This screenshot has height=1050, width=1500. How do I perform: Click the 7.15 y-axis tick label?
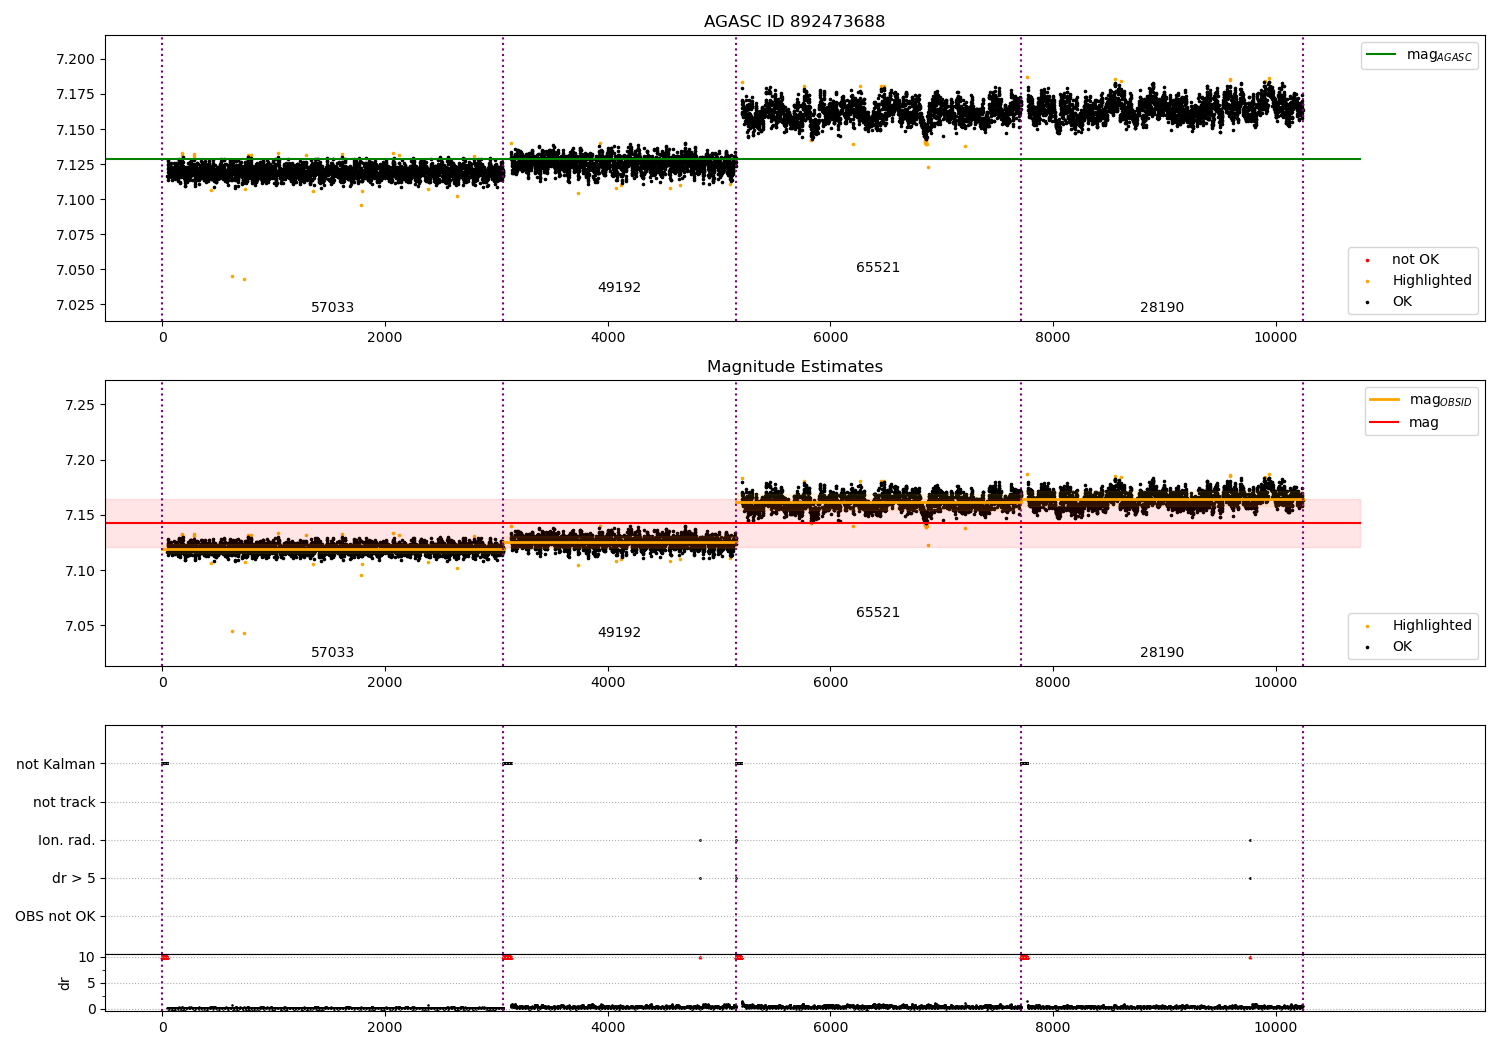point(79,516)
